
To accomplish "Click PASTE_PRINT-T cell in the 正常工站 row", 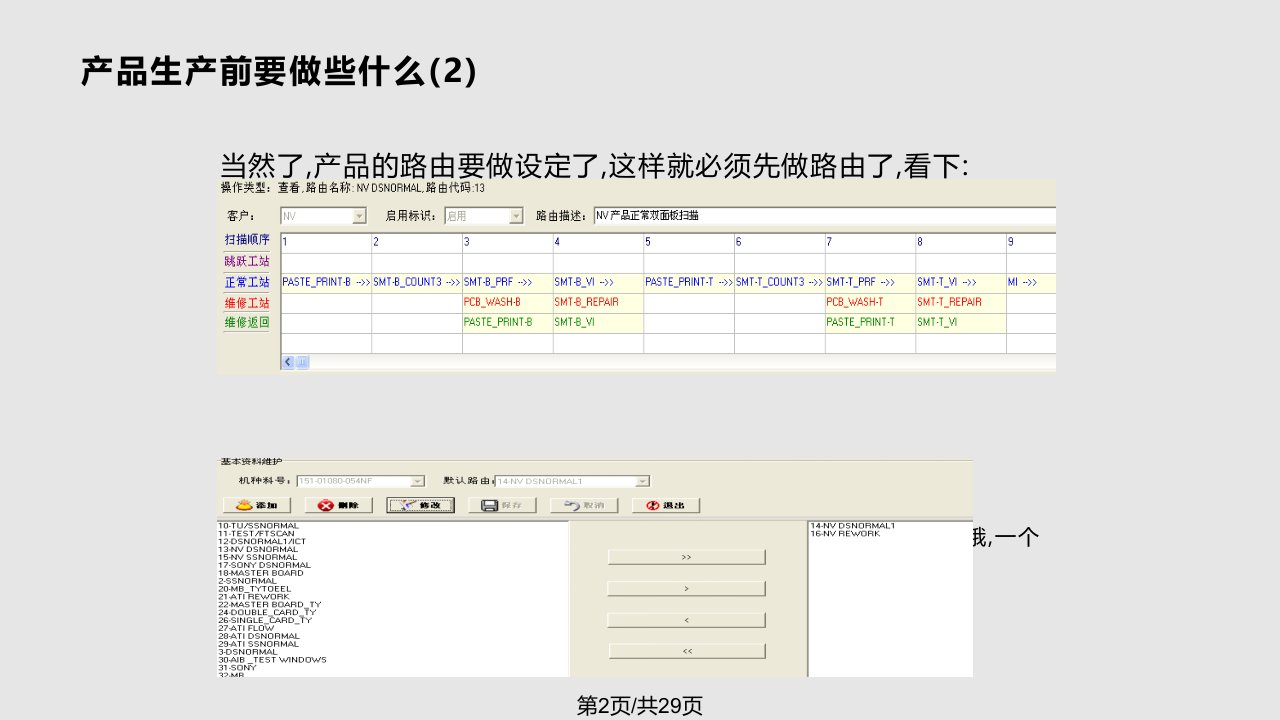I will click(x=689, y=283).
